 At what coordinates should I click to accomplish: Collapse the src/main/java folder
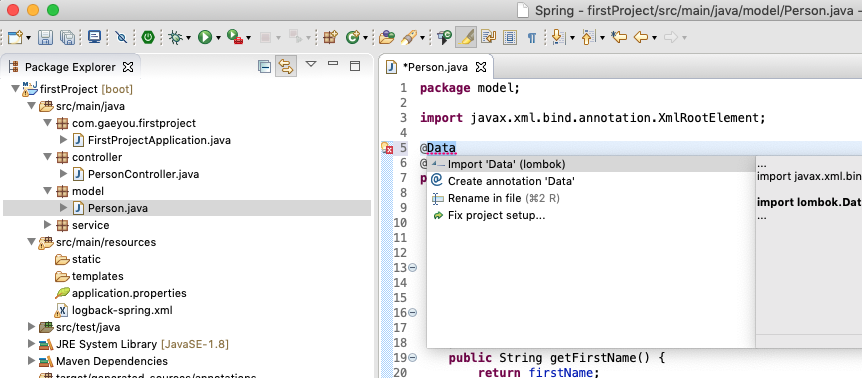pos(31,105)
